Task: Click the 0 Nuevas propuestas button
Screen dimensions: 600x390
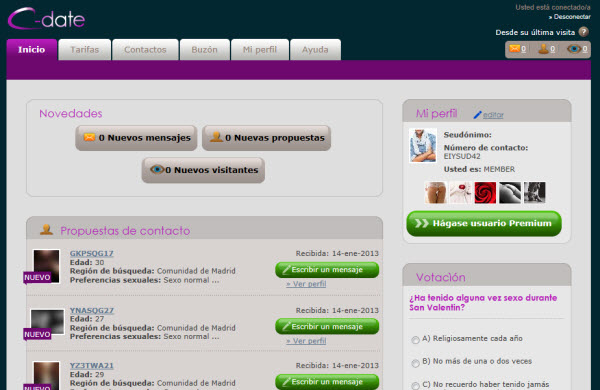Action: coord(266,138)
